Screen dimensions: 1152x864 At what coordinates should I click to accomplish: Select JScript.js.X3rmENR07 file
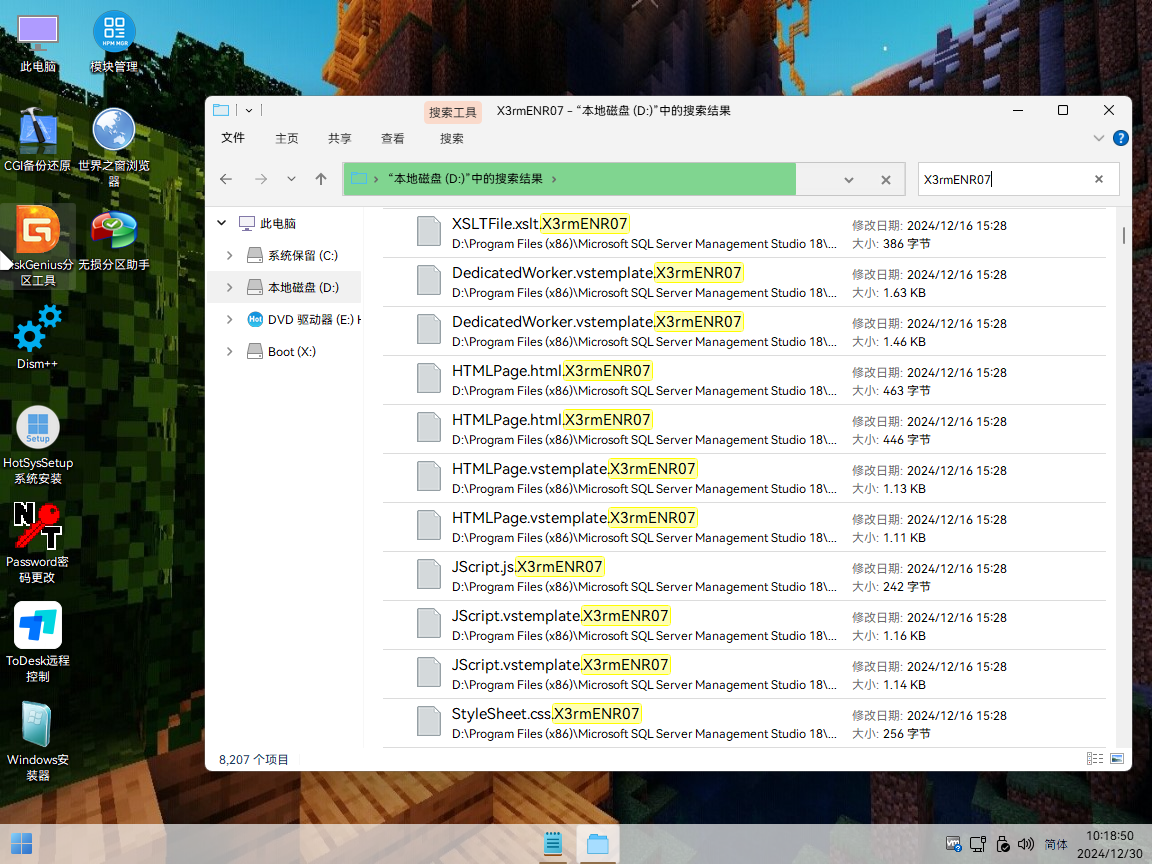pos(744,577)
